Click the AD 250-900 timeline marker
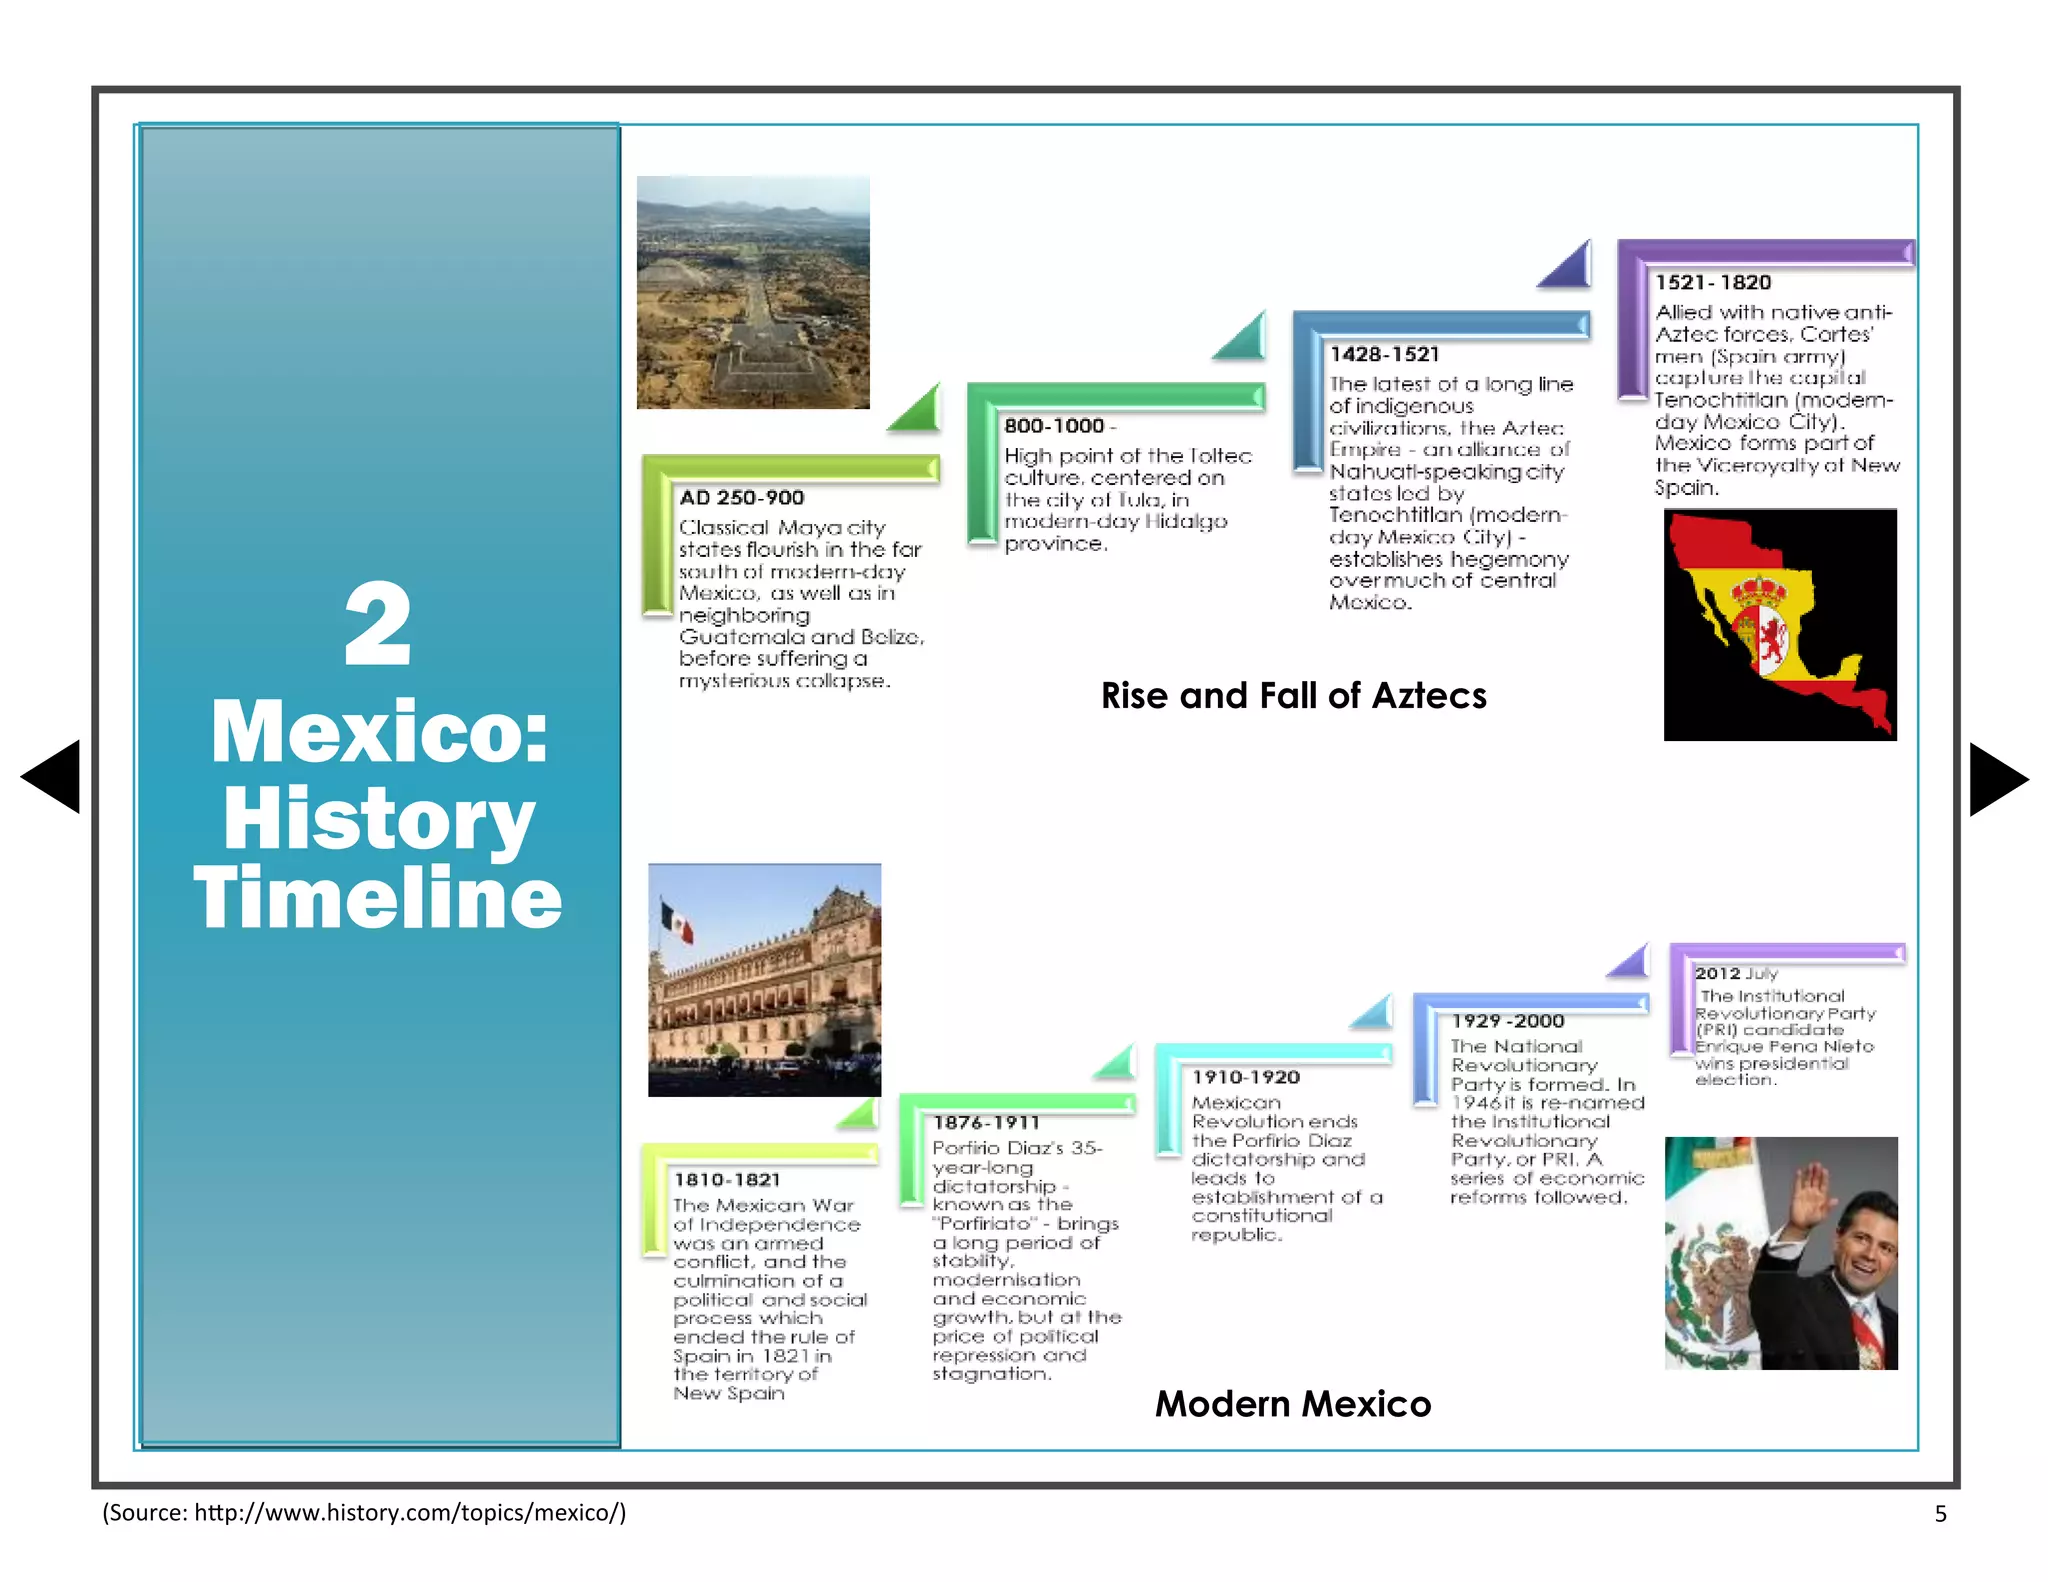The image size is (2048, 1582). point(742,497)
